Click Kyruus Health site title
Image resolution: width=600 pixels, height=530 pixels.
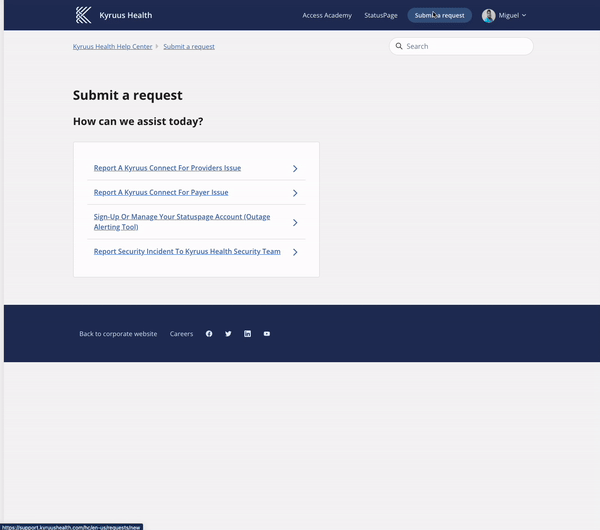coord(126,15)
